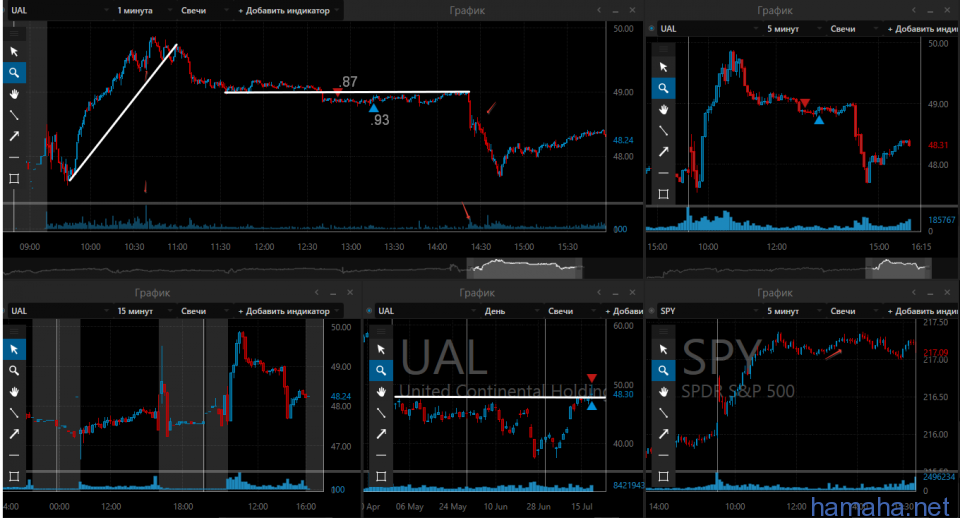
Task: Click the navigator range slider under UAL 1-minute chart
Action: [x=524, y=268]
